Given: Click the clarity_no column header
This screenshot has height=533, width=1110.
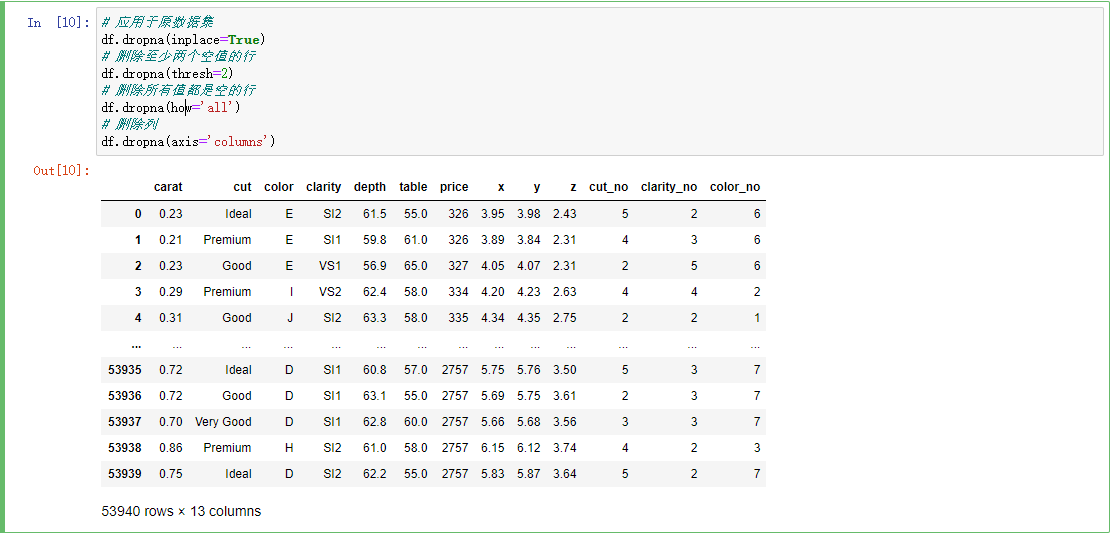Looking at the screenshot, I should coord(669,188).
